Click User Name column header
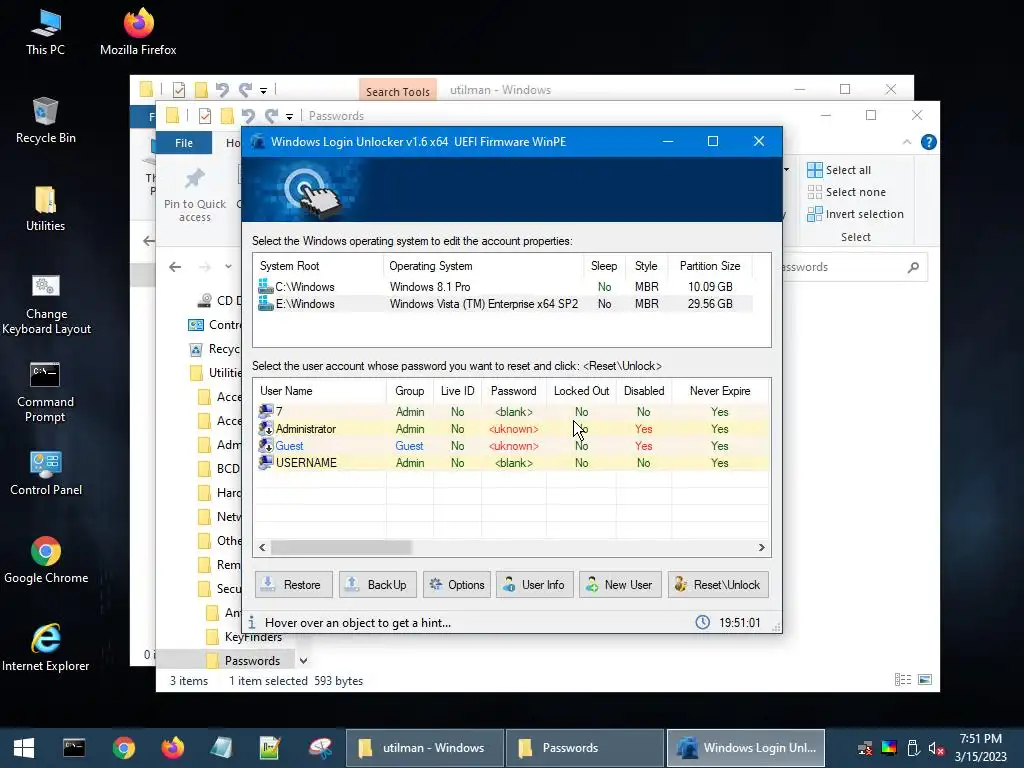 pos(320,391)
